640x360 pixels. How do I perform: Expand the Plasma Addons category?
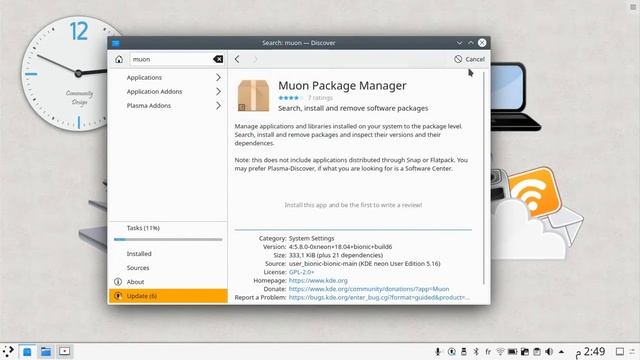pyautogui.click(x=218, y=106)
